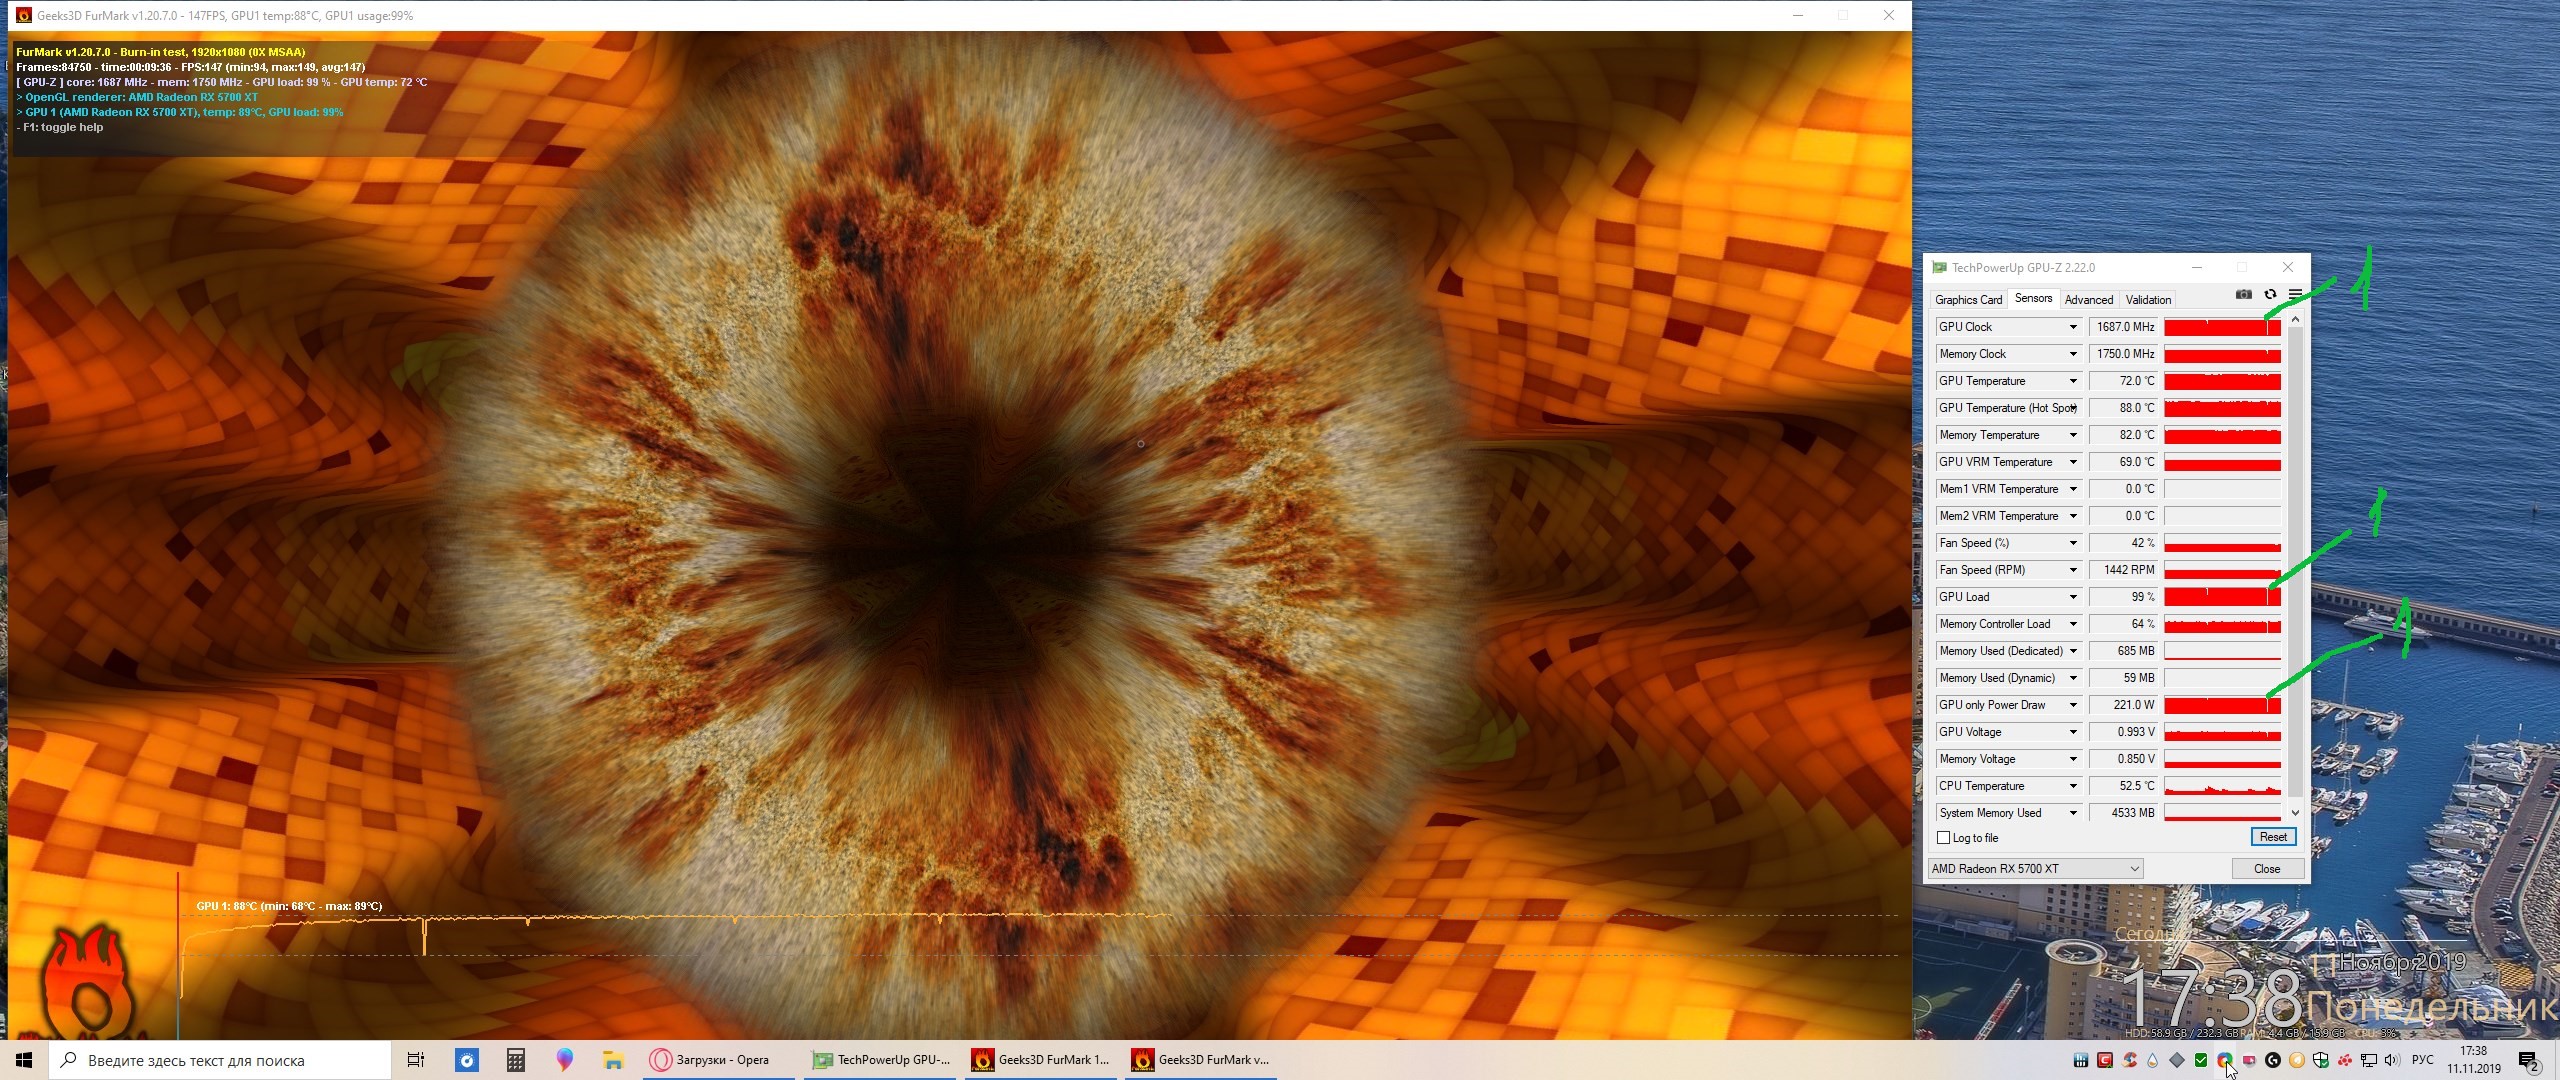
Task: Expand the GPU Clock sensor dropdown
Action: [2073, 327]
